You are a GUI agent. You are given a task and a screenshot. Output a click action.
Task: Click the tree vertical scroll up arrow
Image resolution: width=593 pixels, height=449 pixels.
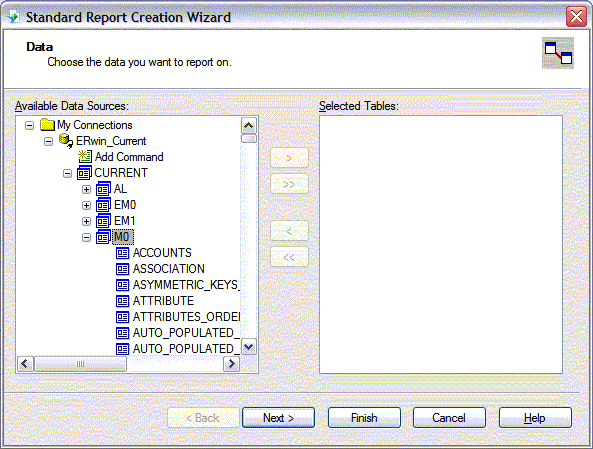click(249, 125)
